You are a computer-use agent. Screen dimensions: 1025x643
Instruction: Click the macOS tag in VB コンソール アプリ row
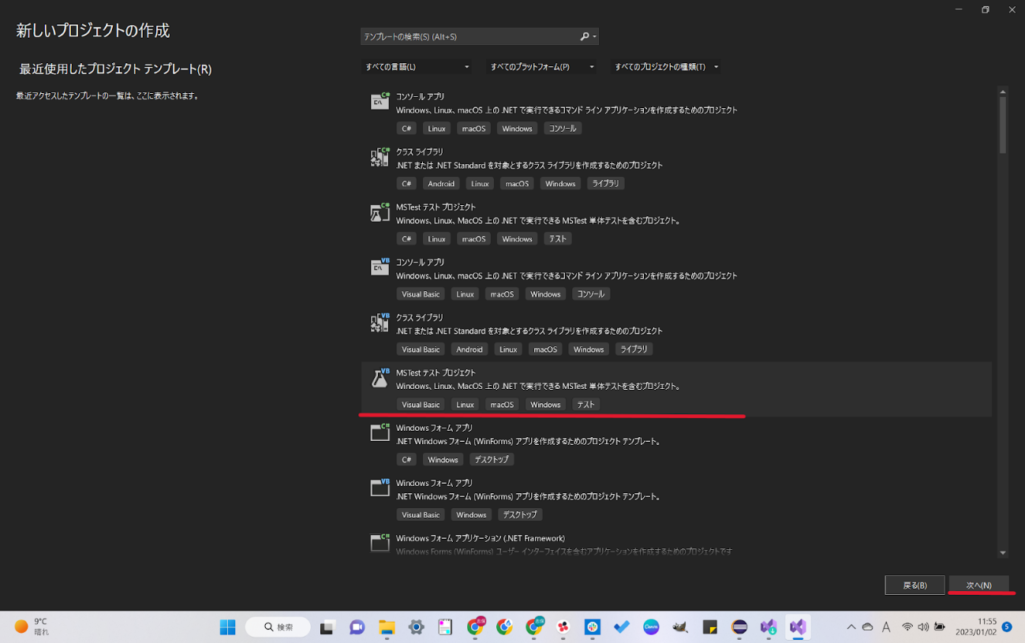coord(502,294)
